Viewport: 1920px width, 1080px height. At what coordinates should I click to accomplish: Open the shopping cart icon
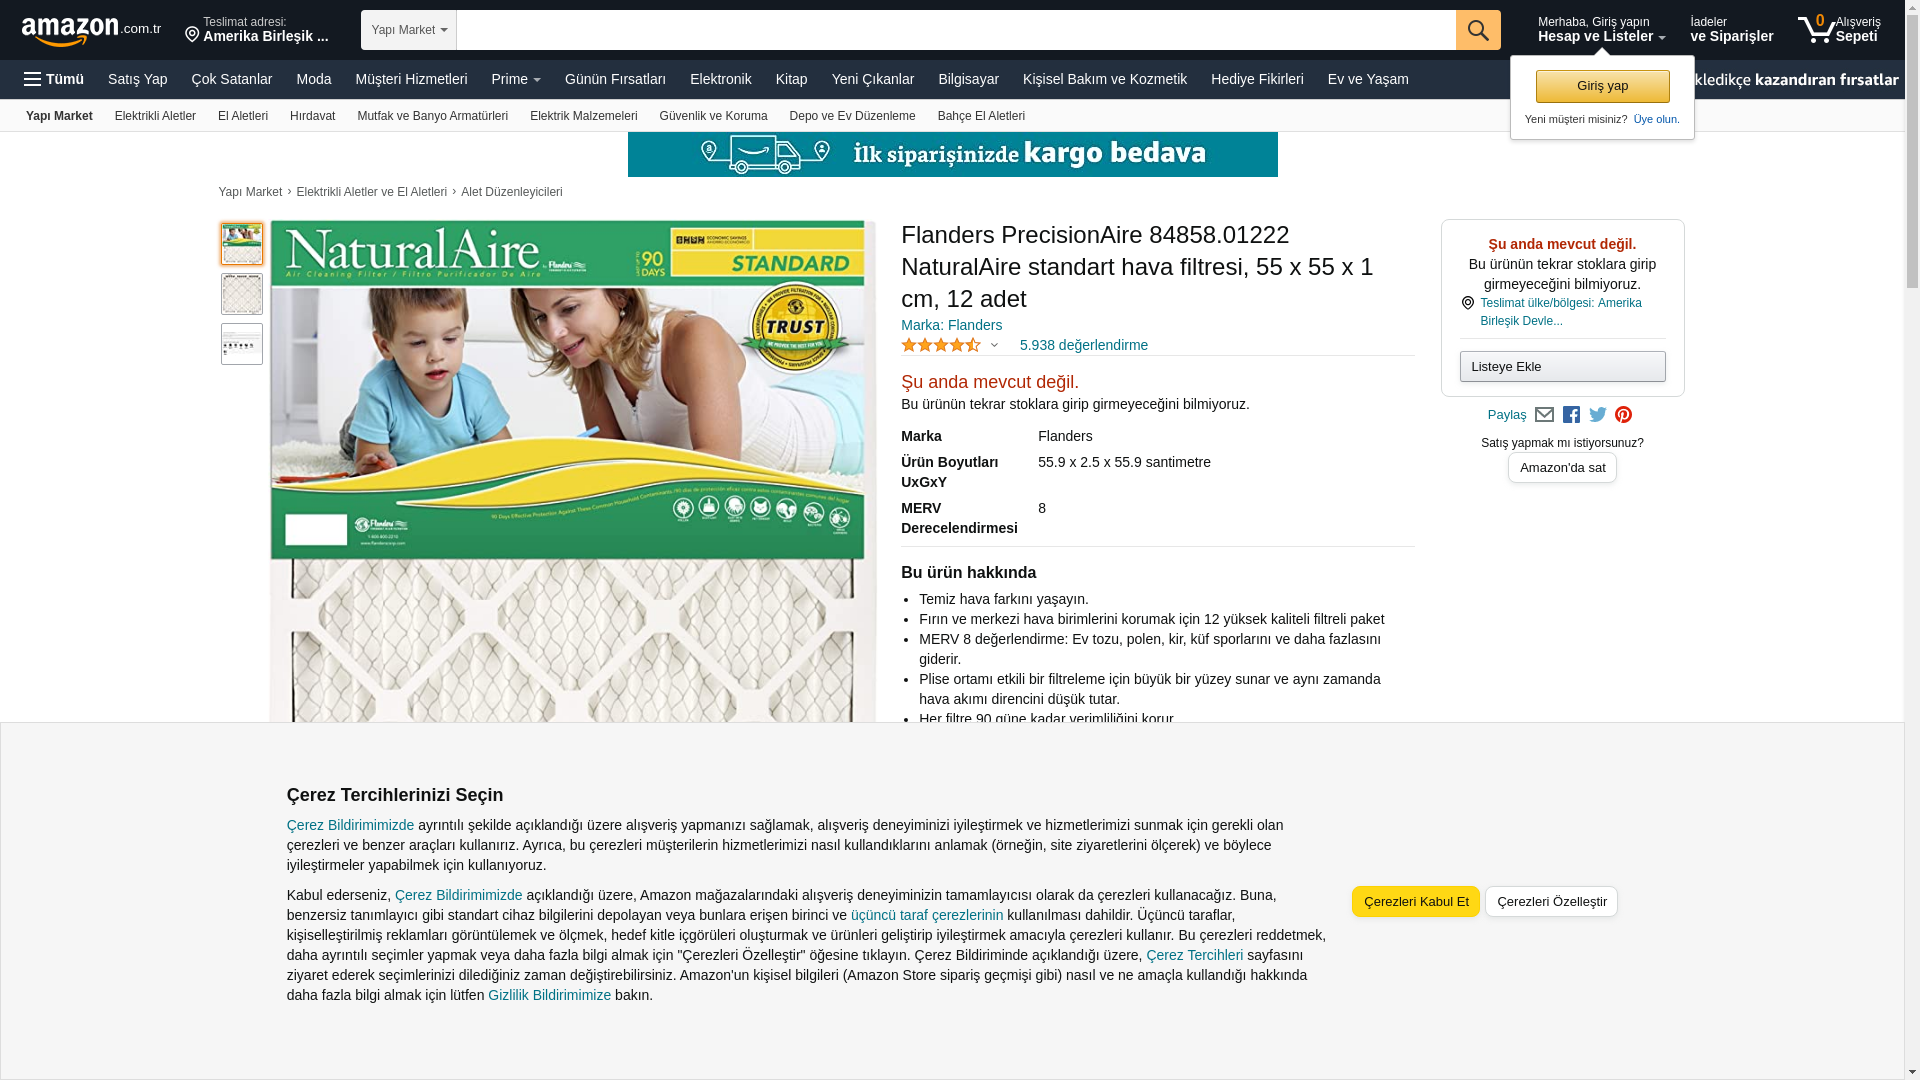pos(1839,29)
